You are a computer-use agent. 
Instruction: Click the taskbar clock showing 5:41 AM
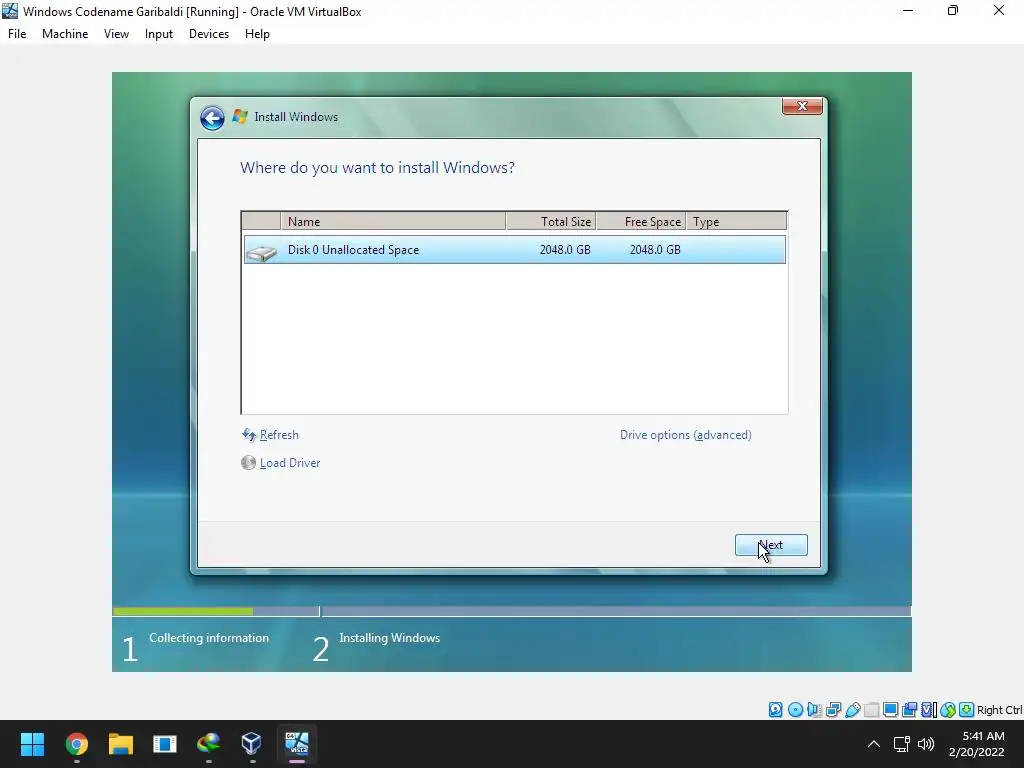(x=977, y=744)
